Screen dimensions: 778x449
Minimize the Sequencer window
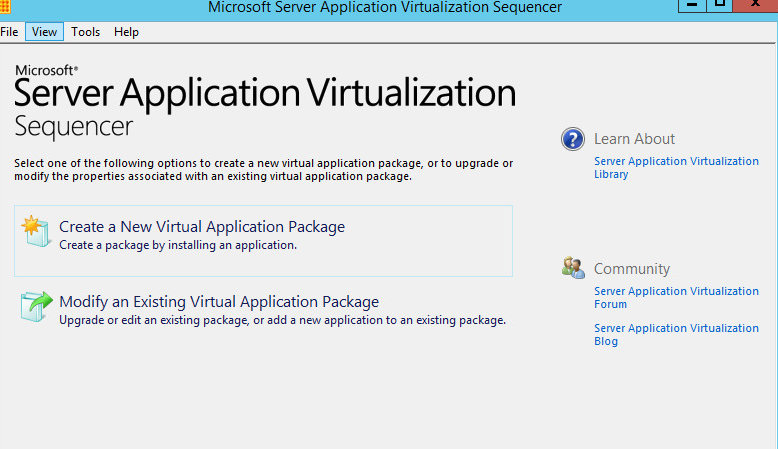(692, 5)
